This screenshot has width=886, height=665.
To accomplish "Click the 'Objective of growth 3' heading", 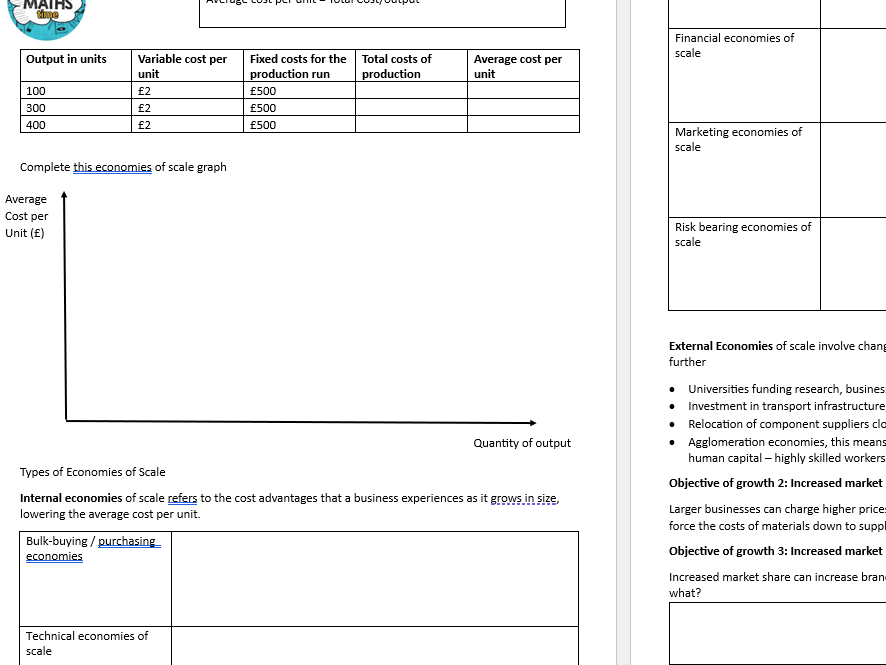I will pyautogui.click(x=776, y=551).
